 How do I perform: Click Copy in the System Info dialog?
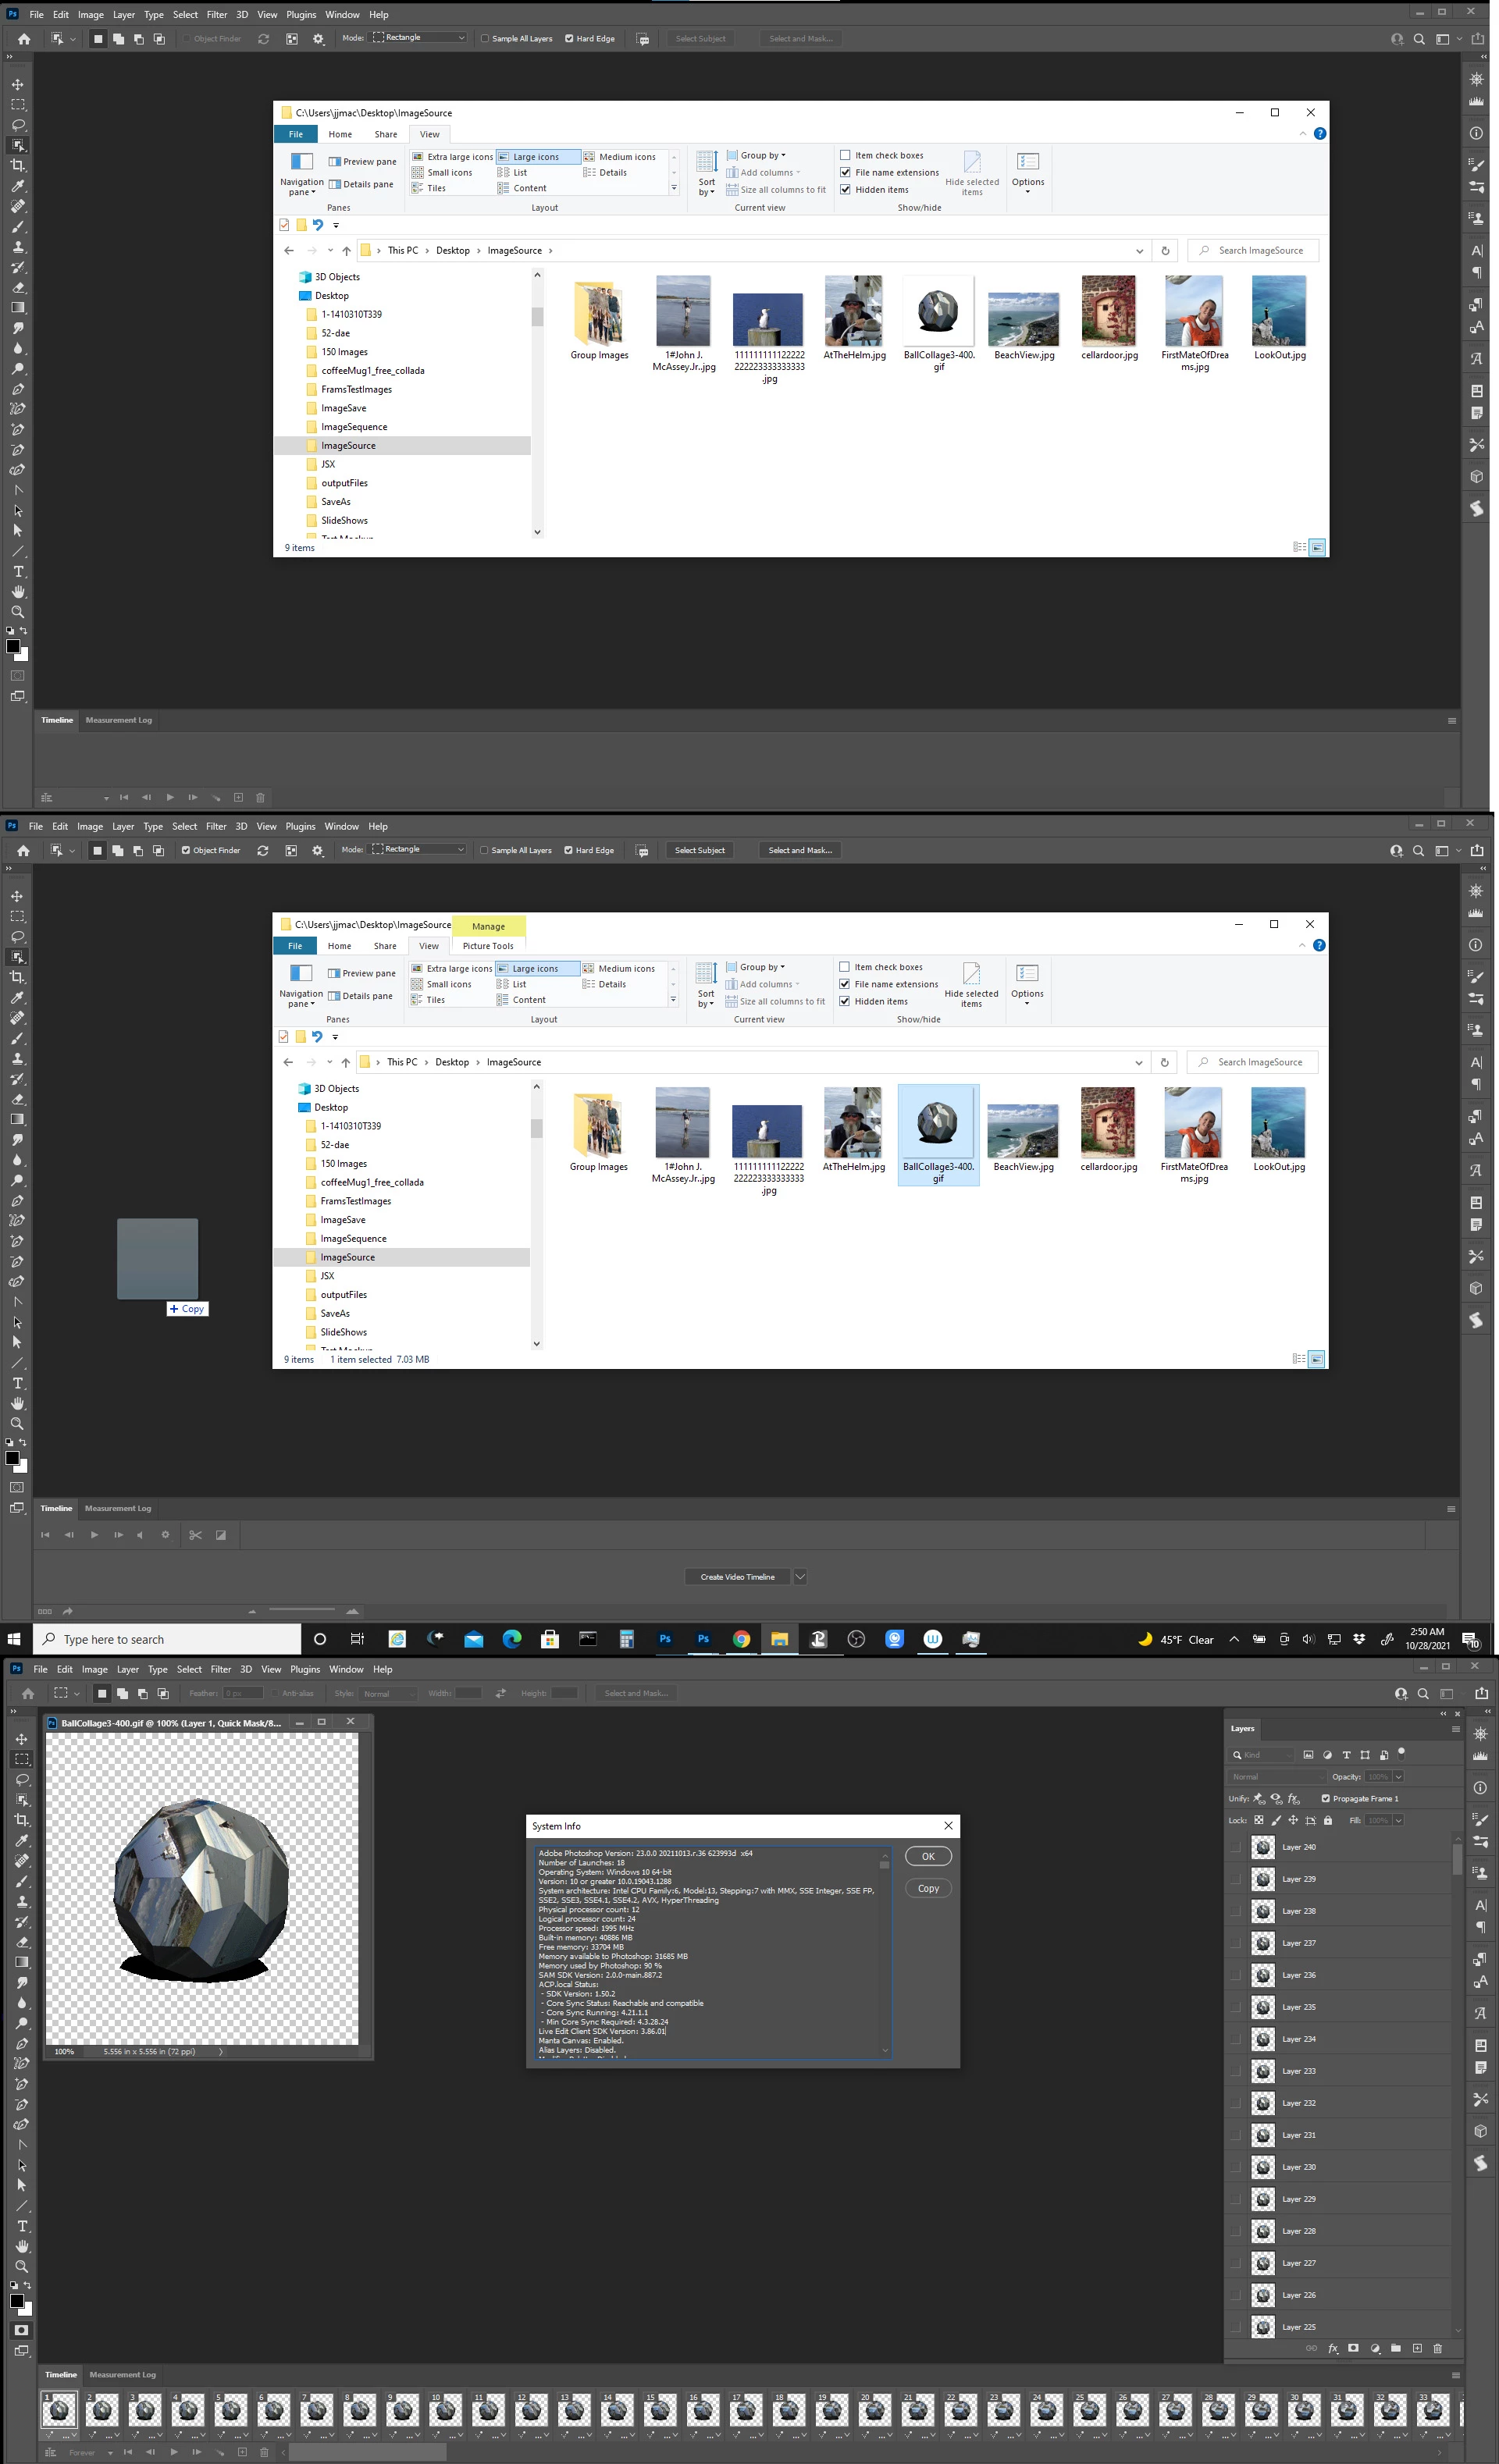point(928,1888)
